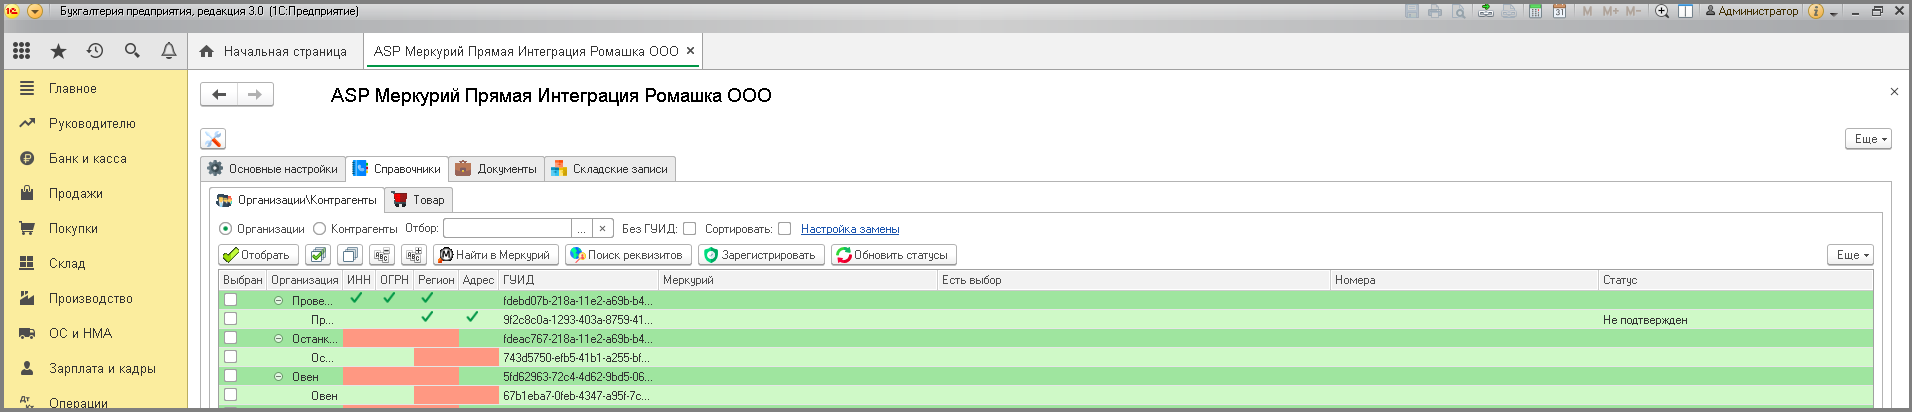Open table toolbar Еще dropdown
The width and height of the screenshot is (1912, 412).
1850,255
